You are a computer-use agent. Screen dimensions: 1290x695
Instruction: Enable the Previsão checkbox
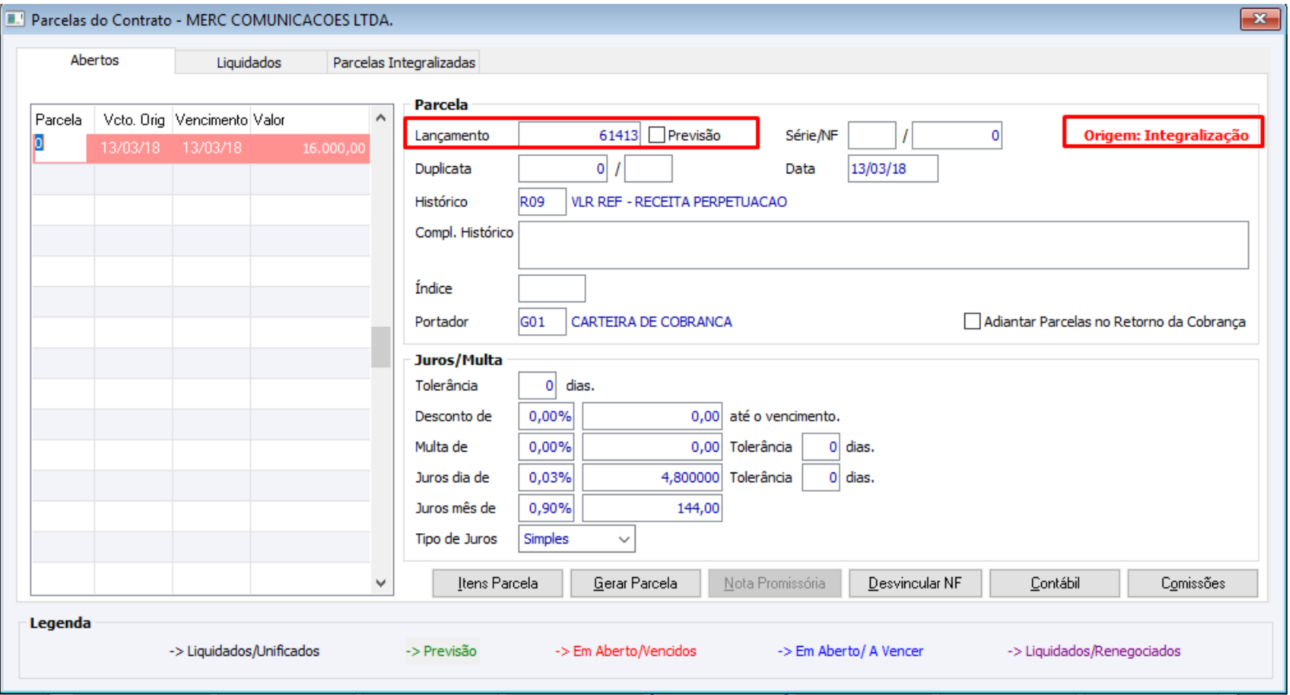coord(657,134)
